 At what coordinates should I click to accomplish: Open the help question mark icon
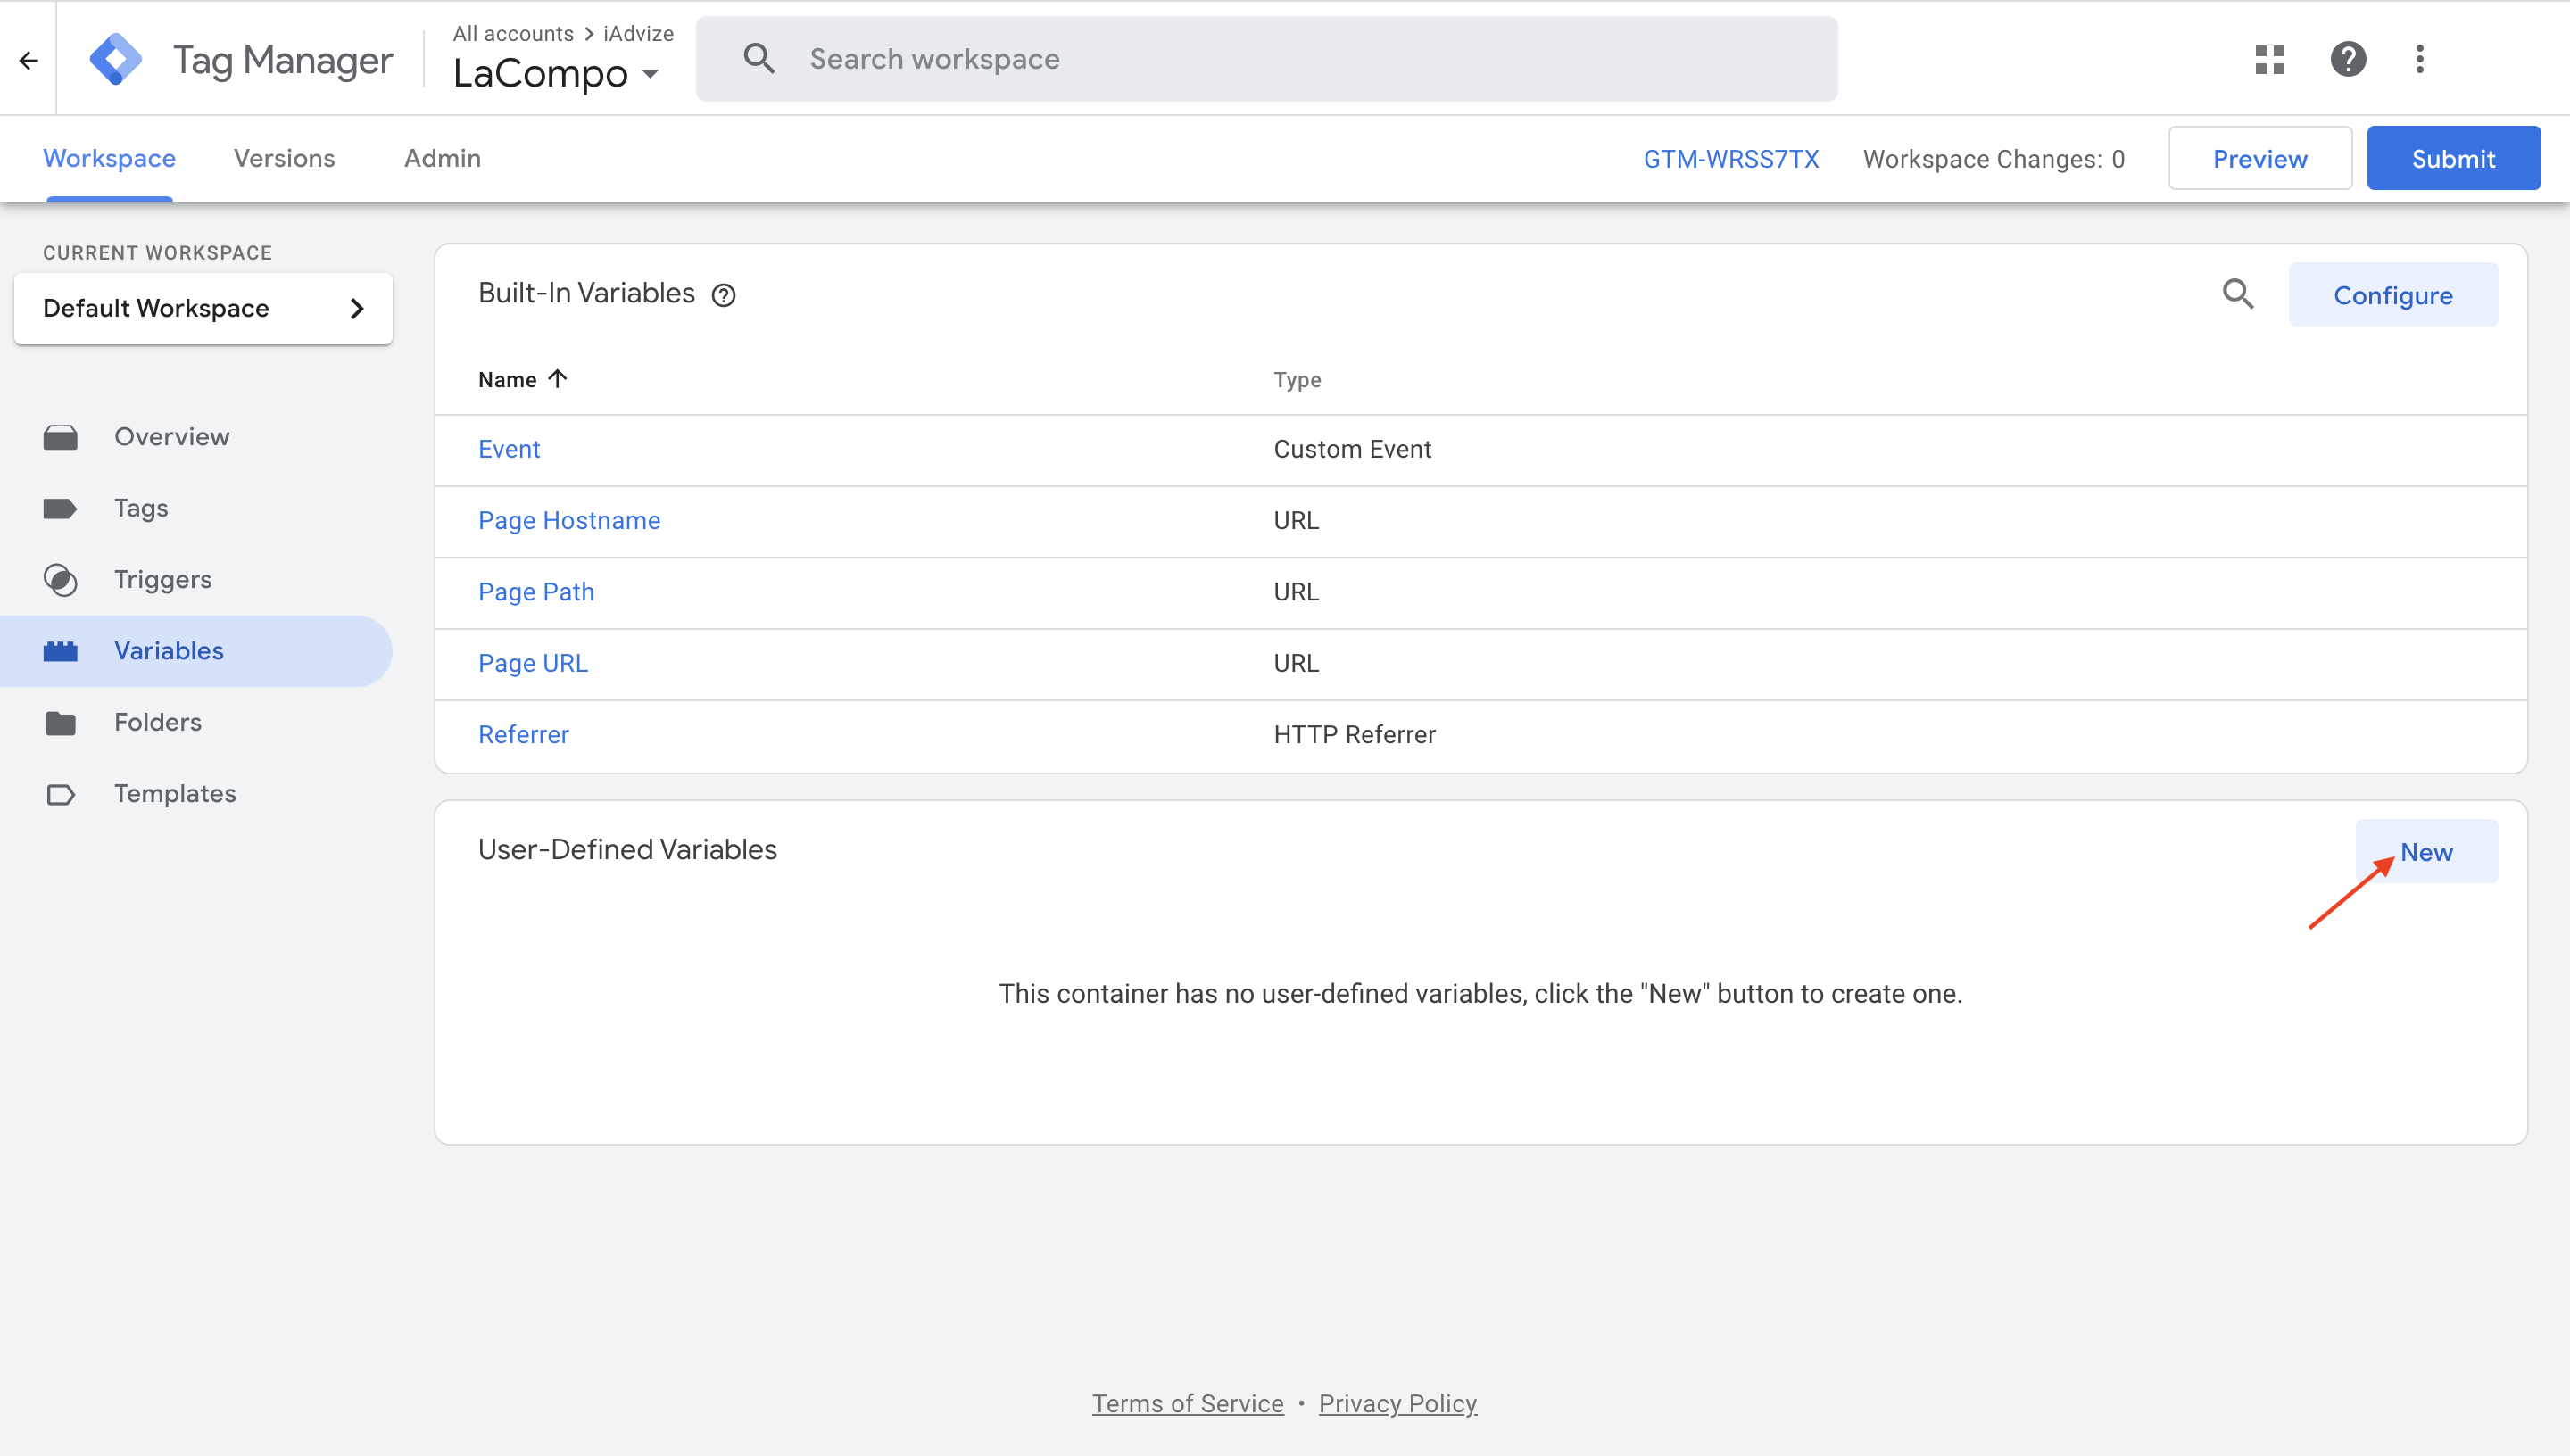point(2348,59)
